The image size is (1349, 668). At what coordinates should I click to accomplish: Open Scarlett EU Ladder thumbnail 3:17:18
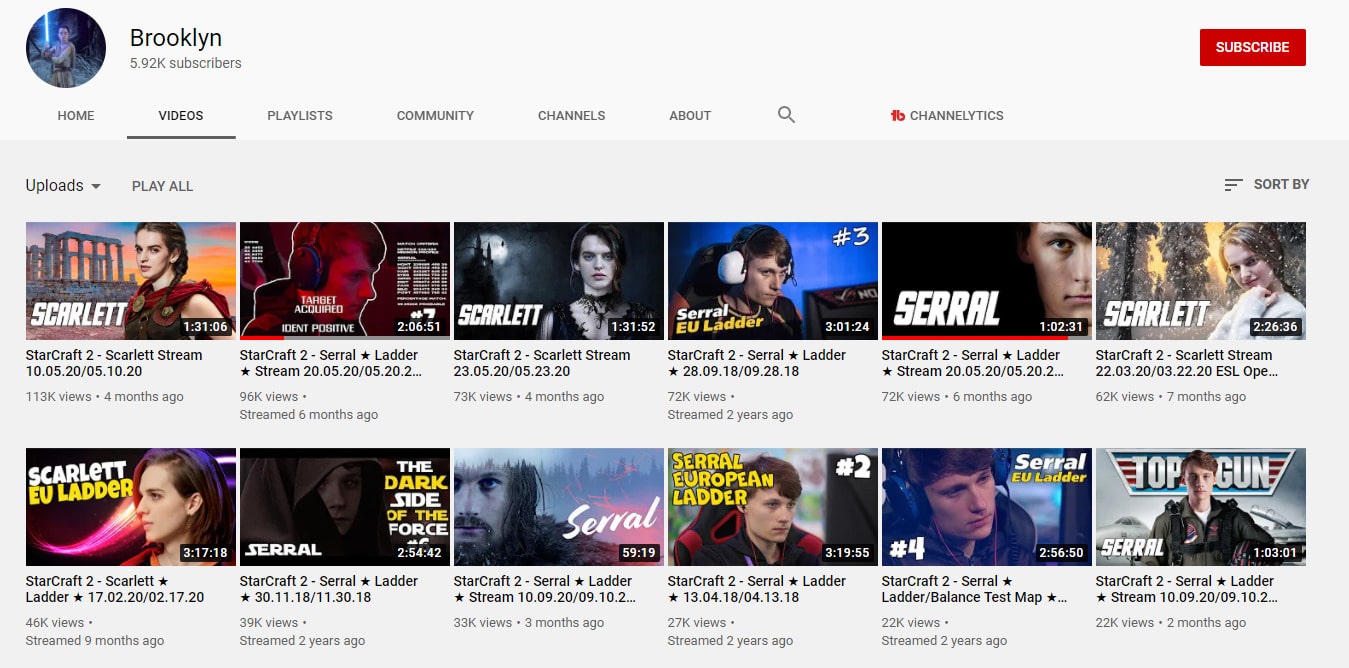point(131,507)
